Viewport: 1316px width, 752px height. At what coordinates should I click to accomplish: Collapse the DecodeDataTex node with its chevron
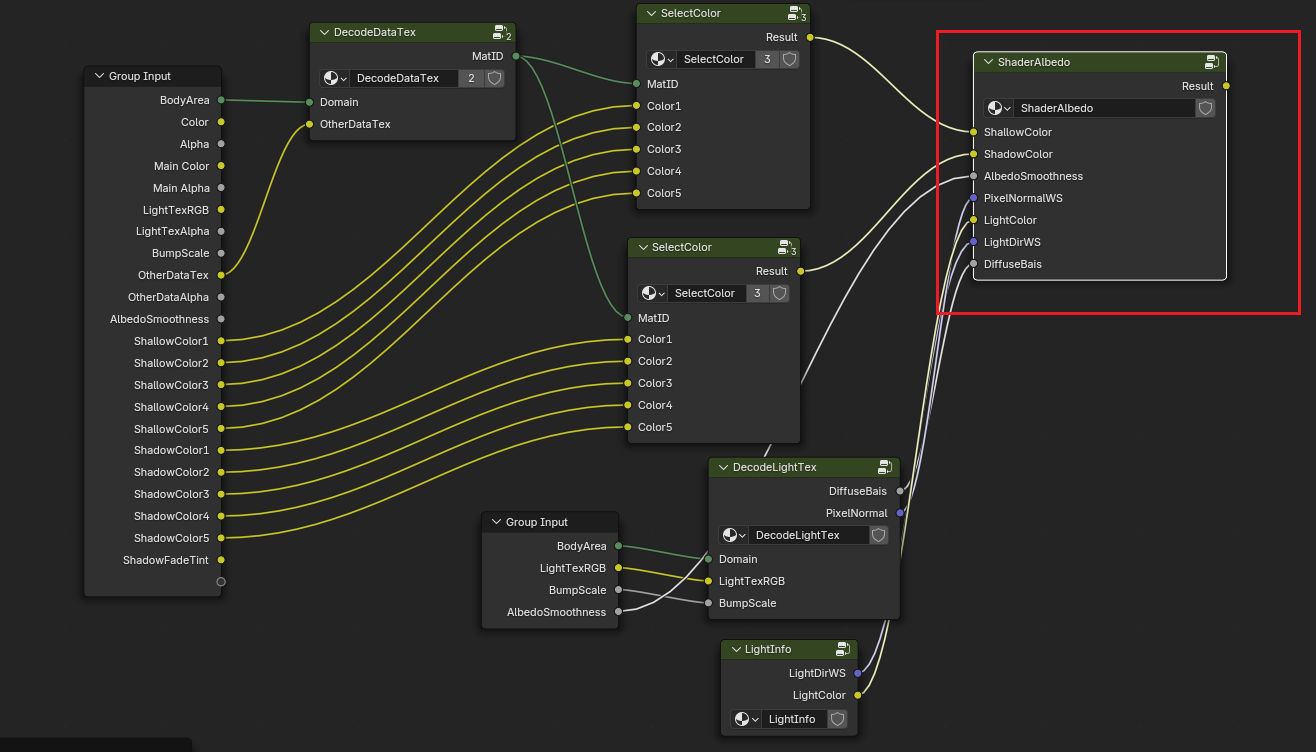(x=324, y=32)
